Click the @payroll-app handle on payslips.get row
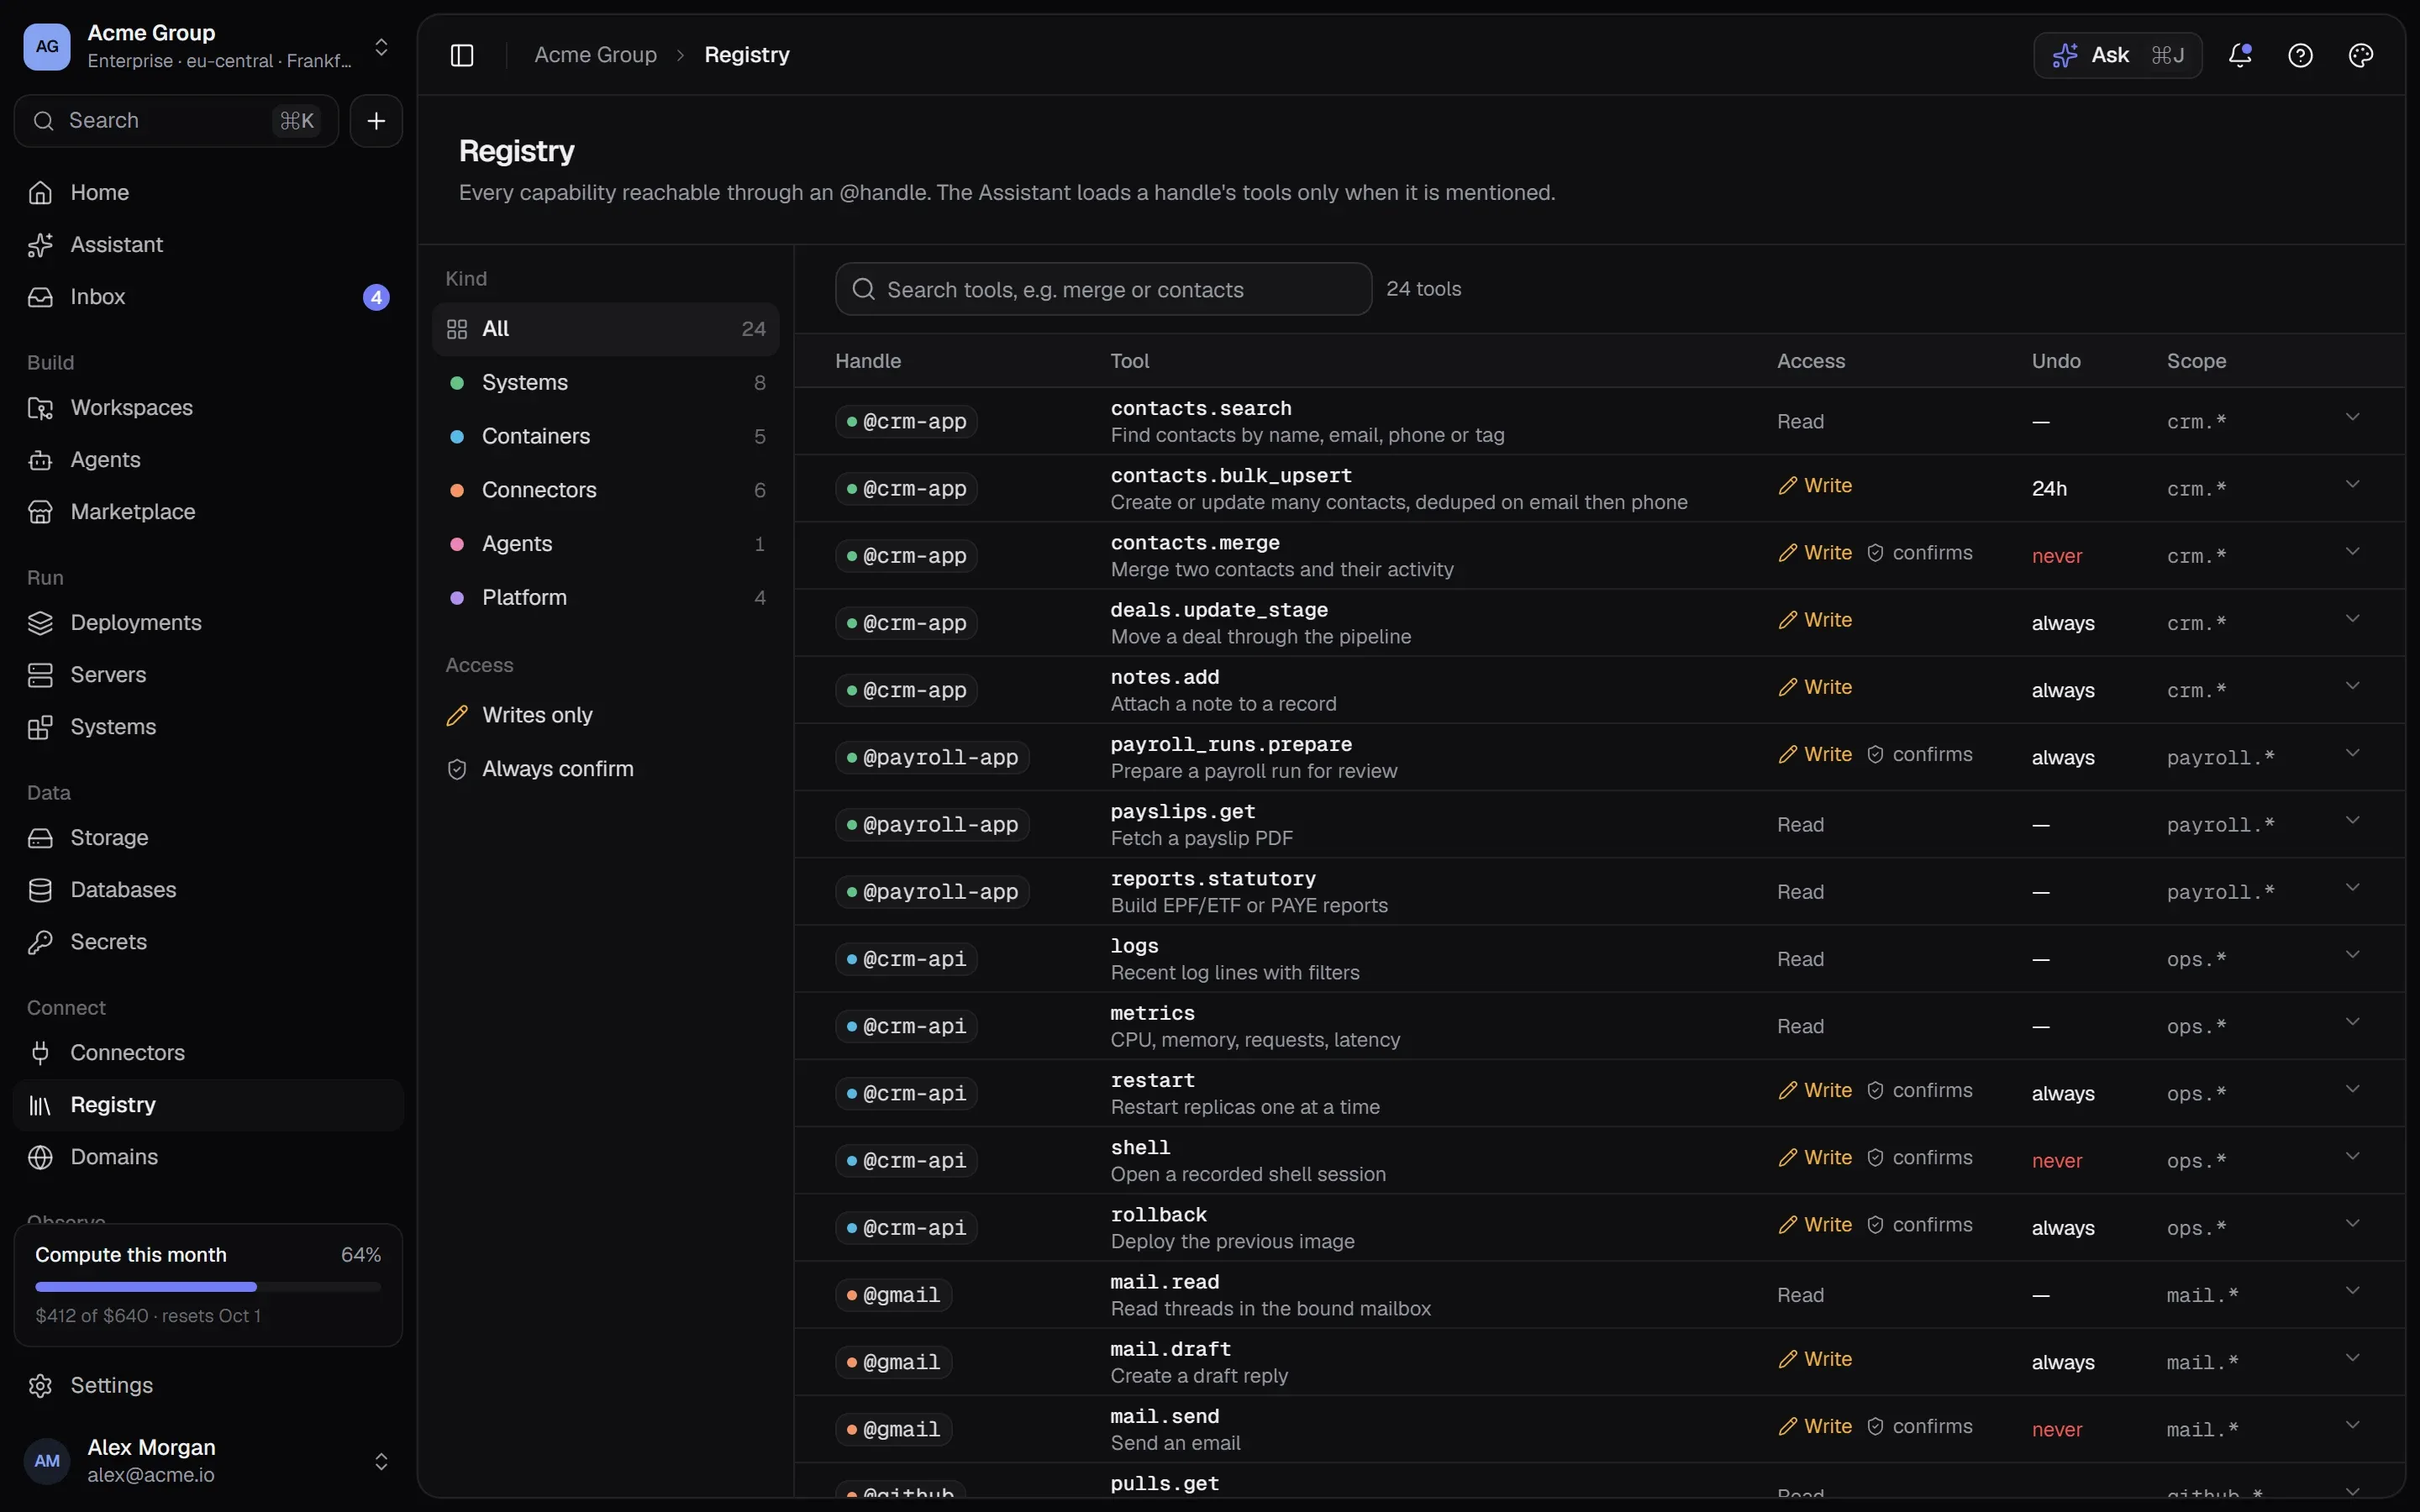The width and height of the screenshot is (2420, 1512). [932, 825]
